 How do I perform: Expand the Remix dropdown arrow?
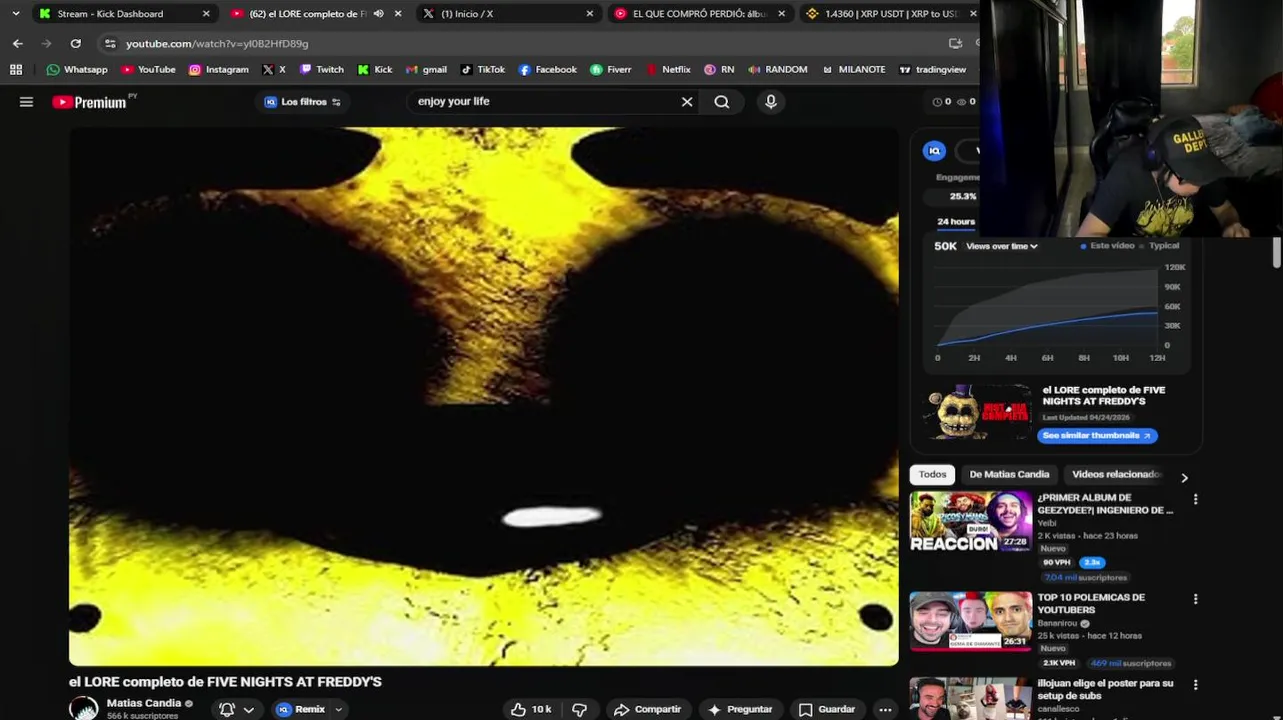(x=338, y=709)
